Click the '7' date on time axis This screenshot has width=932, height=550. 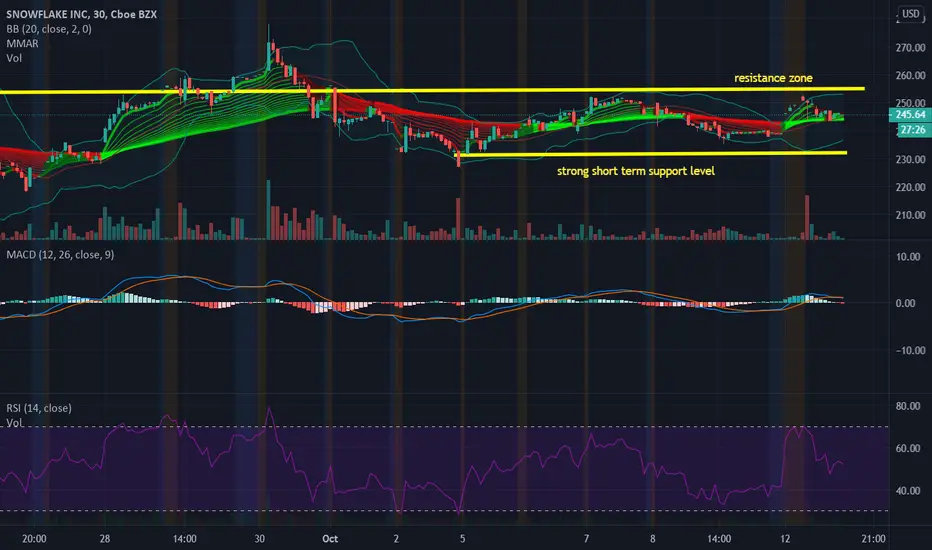pos(586,539)
